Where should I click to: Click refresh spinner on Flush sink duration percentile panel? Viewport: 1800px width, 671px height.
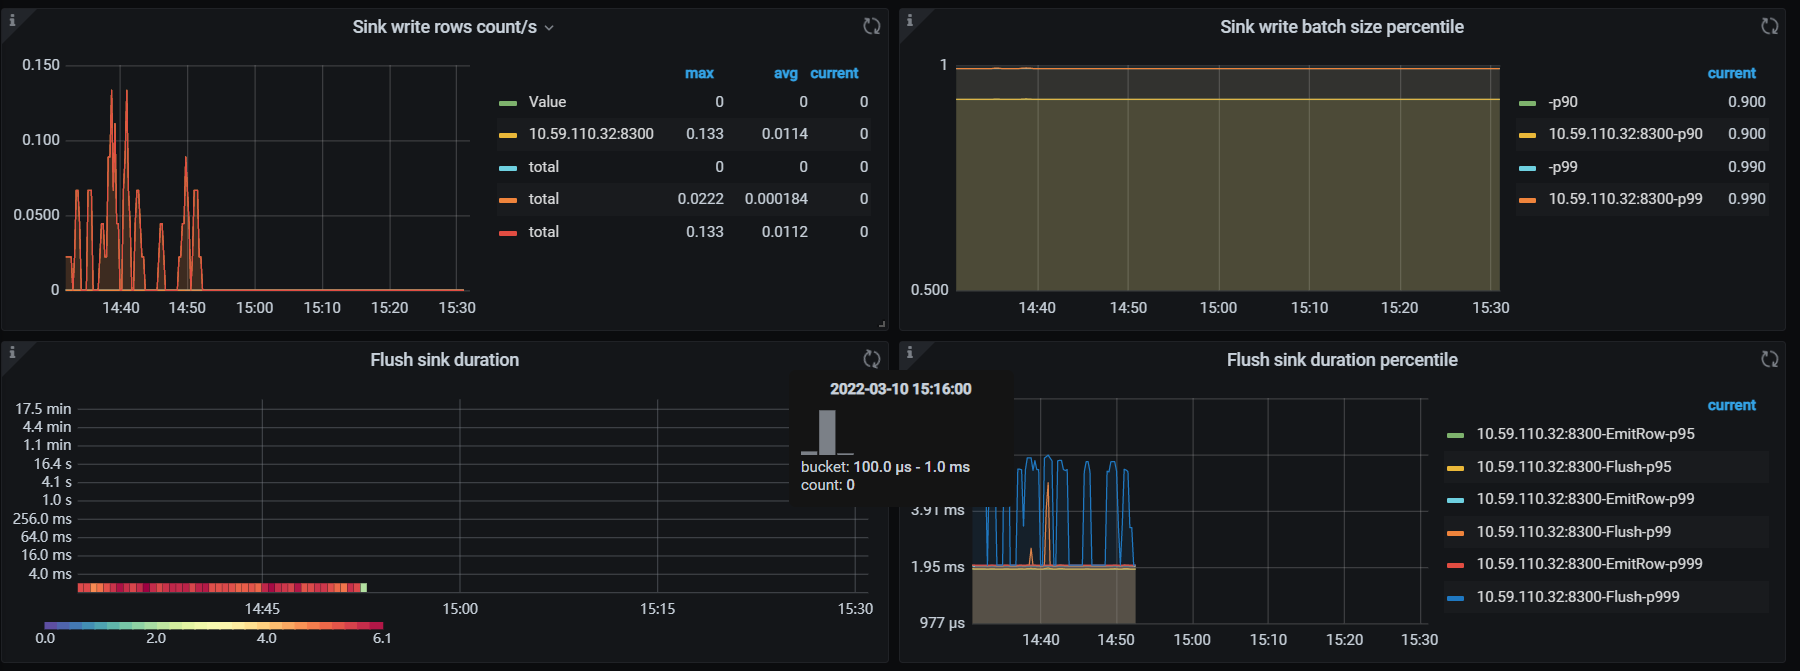point(1769,358)
